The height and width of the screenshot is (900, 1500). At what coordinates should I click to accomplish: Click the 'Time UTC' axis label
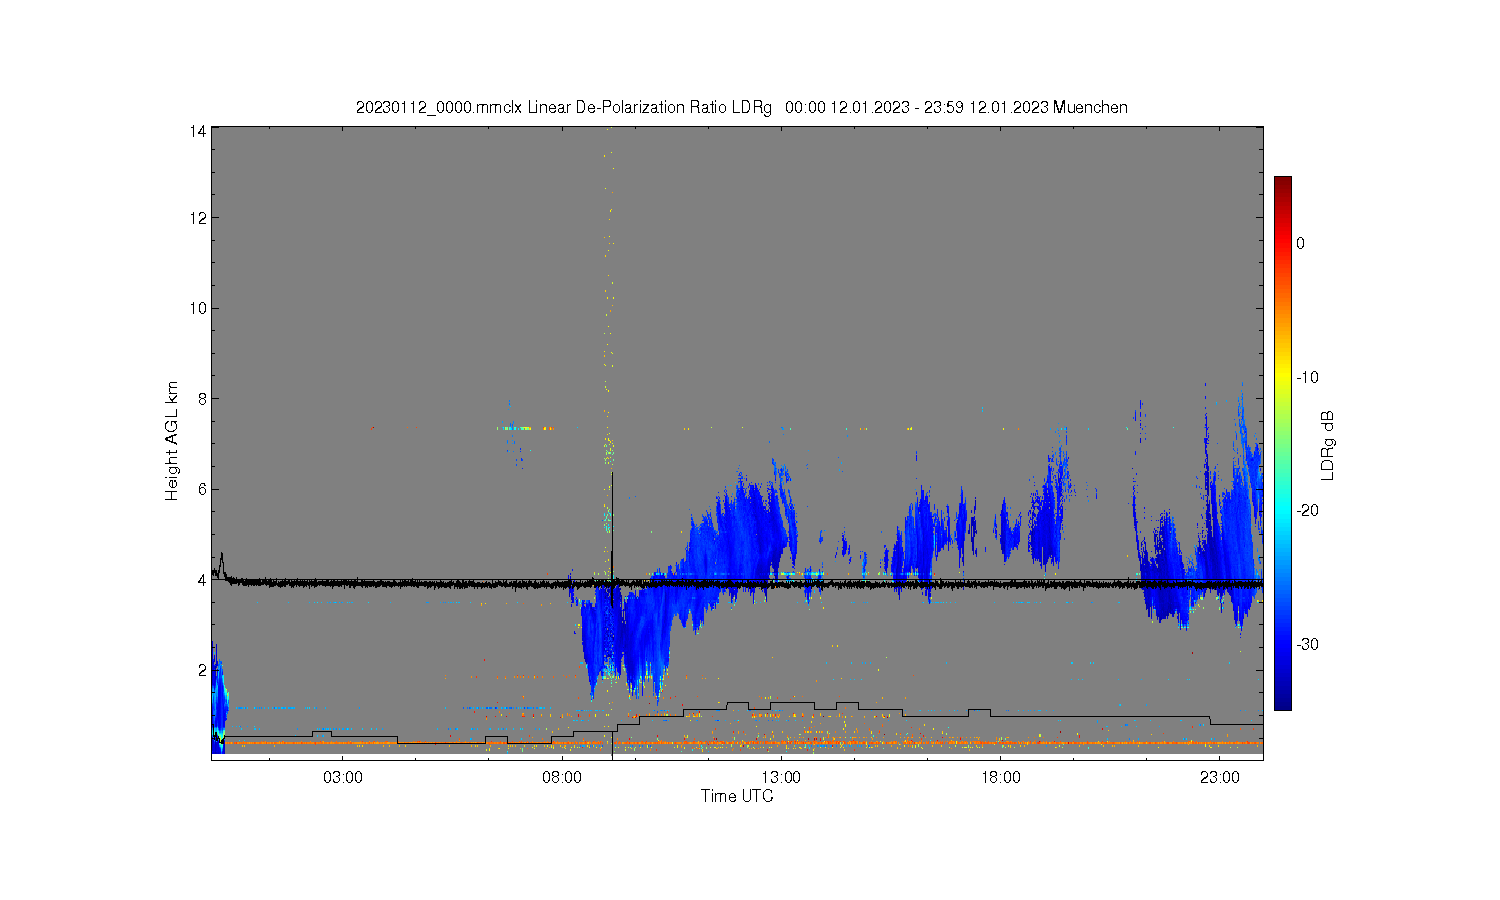pos(737,796)
